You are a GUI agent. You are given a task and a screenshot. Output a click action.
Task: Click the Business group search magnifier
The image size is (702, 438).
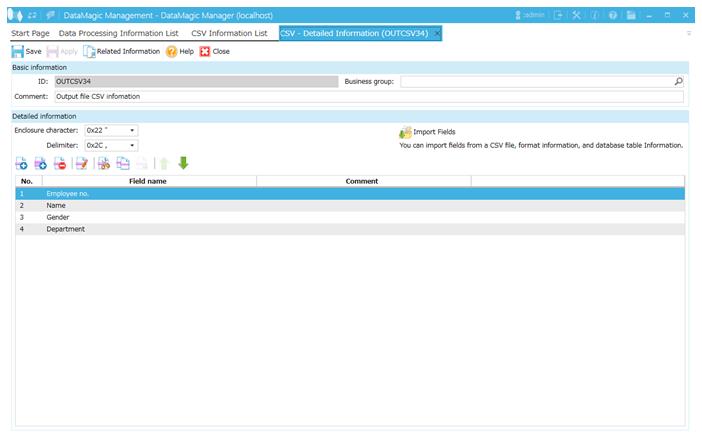[x=678, y=82]
